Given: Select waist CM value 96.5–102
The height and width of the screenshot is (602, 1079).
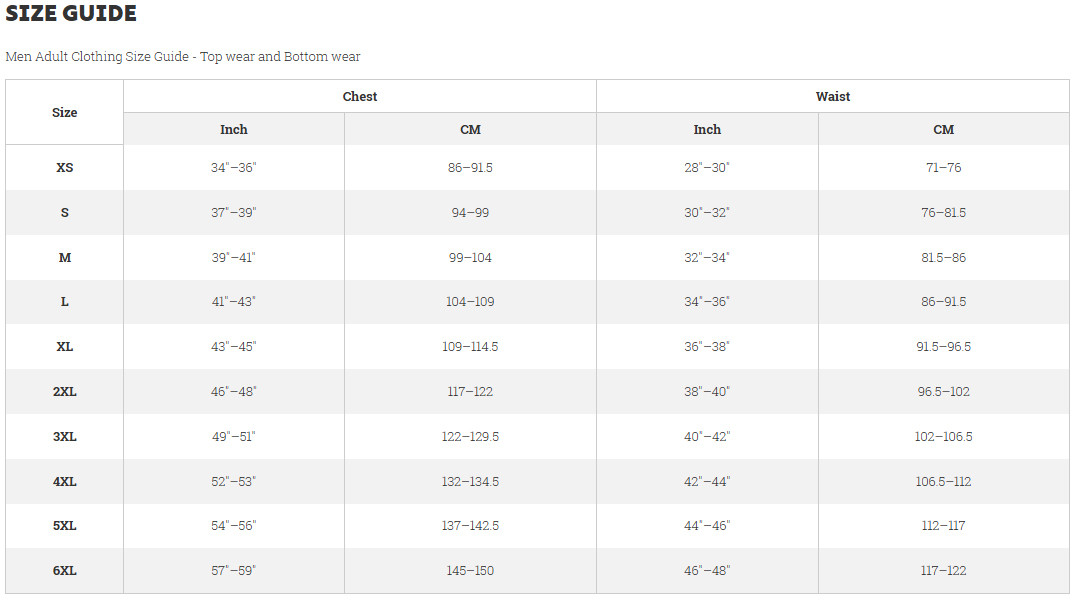Looking at the screenshot, I should (x=943, y=391).
